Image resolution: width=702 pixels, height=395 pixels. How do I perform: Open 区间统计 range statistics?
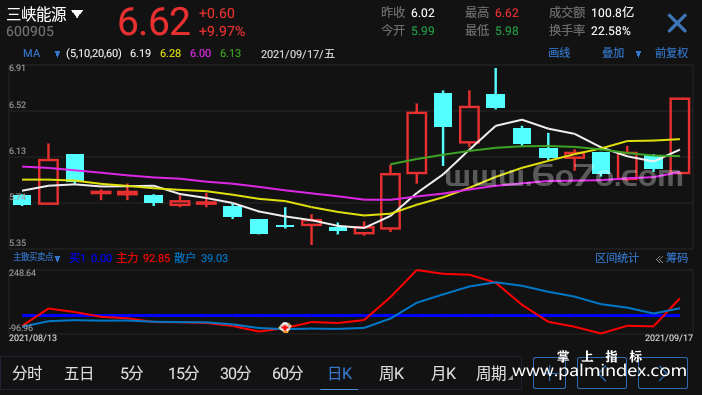[616, 258]
